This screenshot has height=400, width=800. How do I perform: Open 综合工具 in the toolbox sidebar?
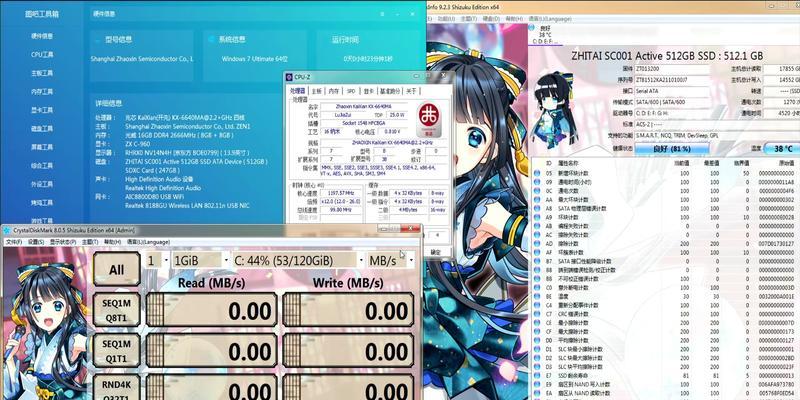(42, 166)
